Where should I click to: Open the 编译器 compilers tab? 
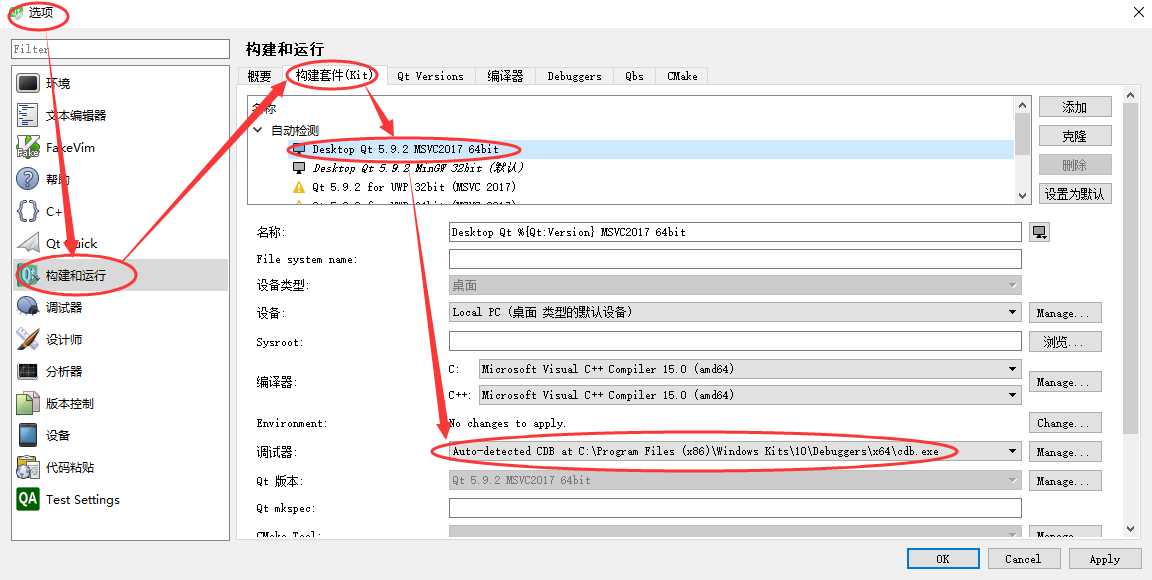tap(505, 76)
